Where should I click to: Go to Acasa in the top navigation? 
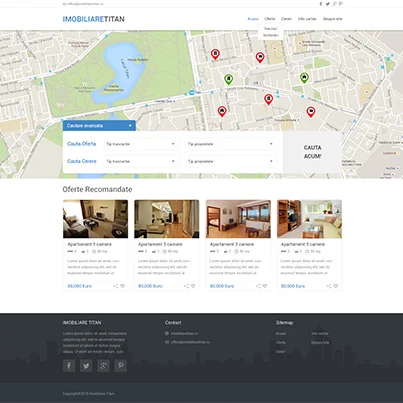[x=253, y=19]
